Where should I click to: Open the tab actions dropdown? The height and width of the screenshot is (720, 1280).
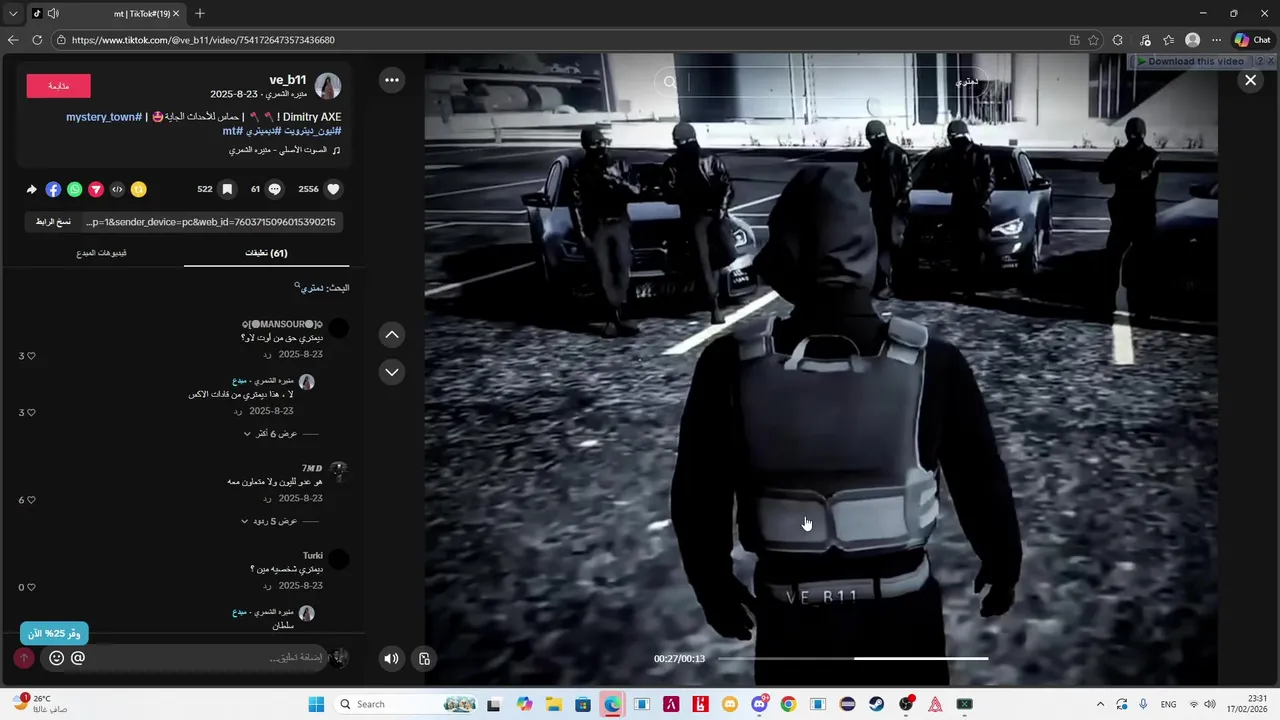click(13, 13)
